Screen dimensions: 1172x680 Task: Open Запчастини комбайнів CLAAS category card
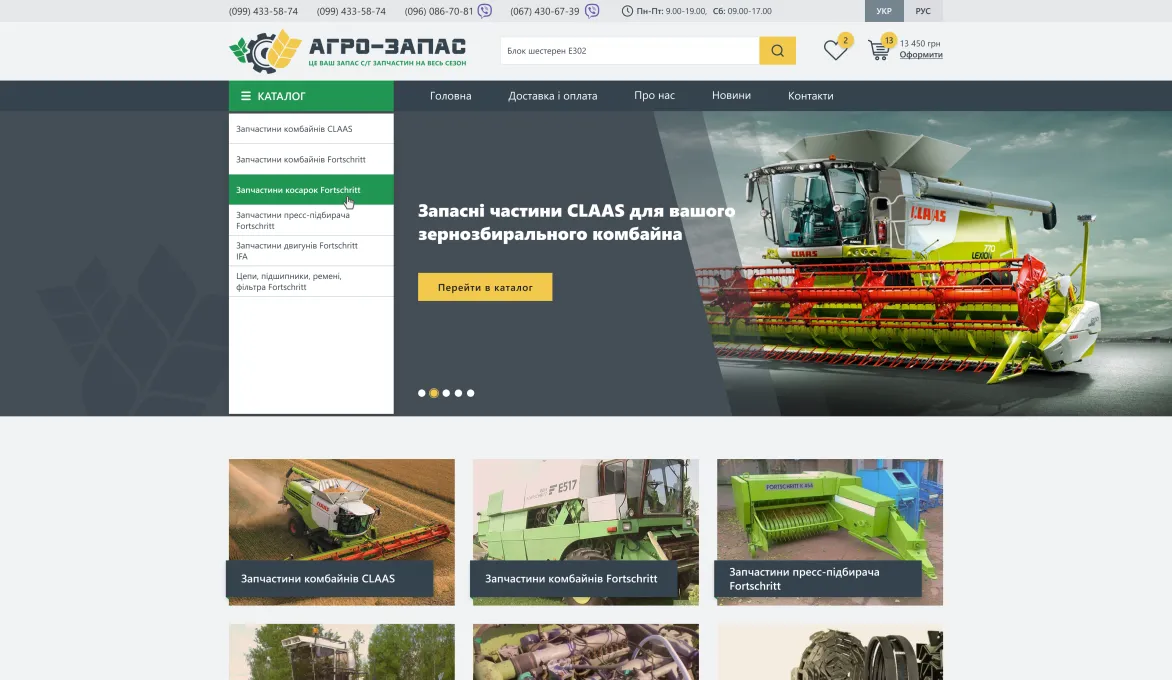click(x=342, y=532)
